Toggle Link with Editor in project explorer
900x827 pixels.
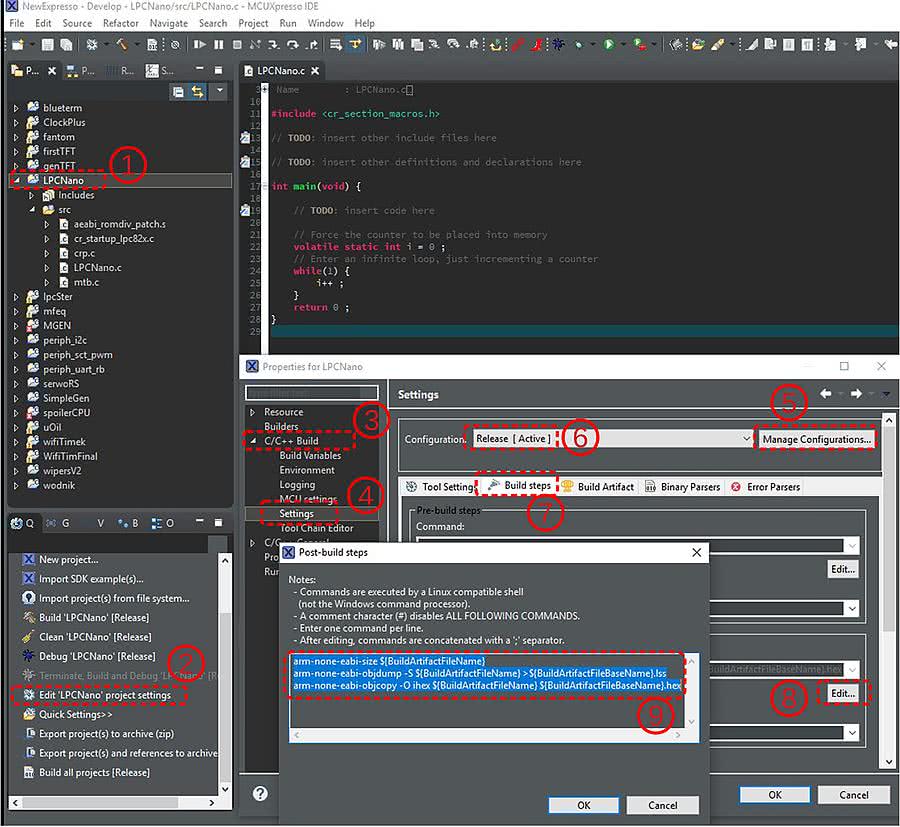198,92
